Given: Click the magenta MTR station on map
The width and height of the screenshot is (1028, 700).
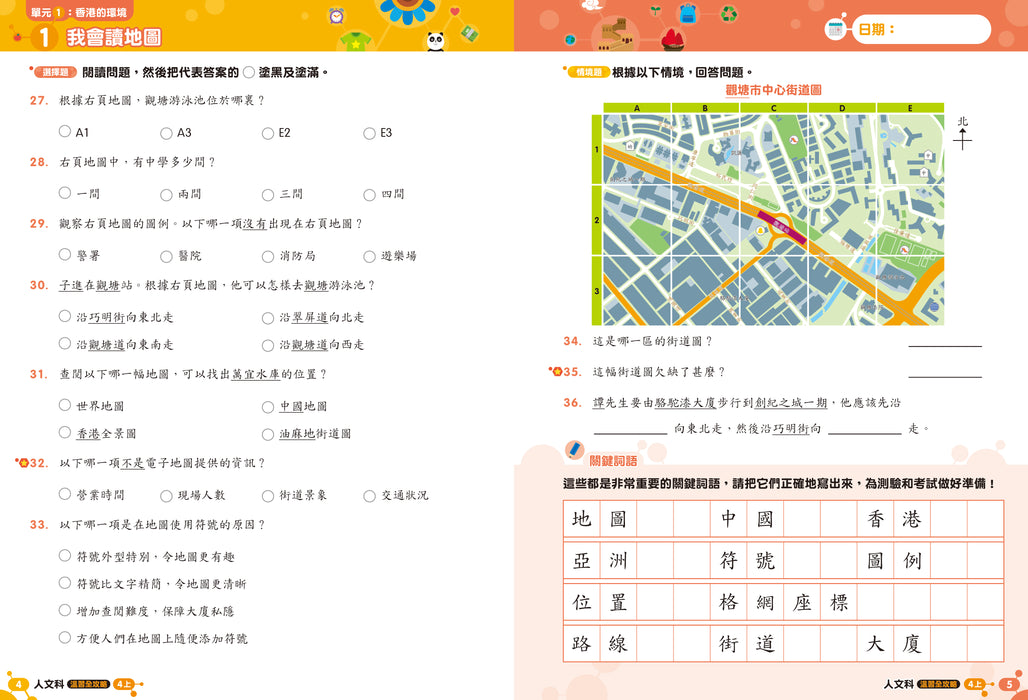Looking at the screenshot, I should pyautogui.click(x=781, y=227).
